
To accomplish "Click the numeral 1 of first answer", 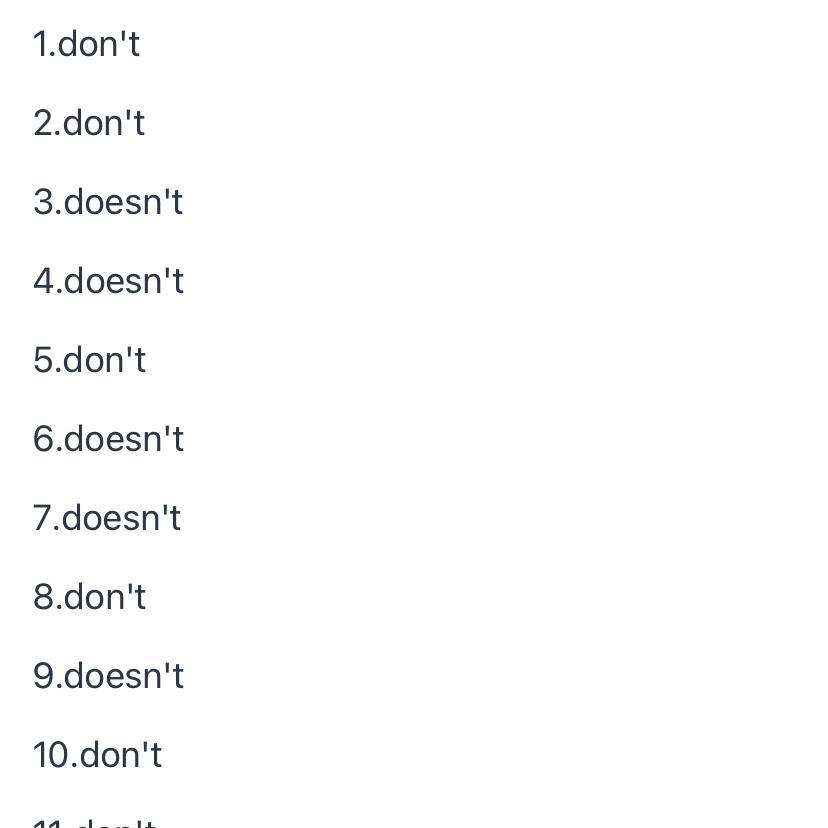I will click(42, 44).
